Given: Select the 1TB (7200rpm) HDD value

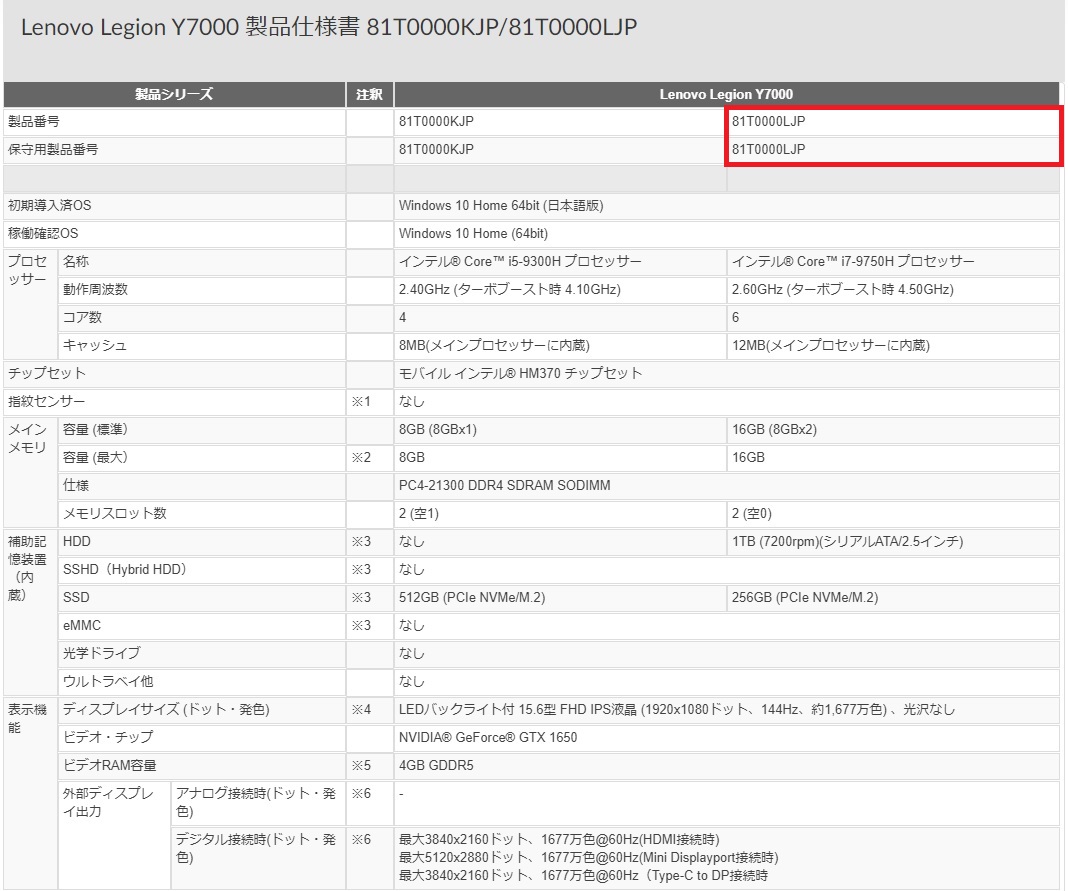Looking at the screenshot, I should [847, 542].
